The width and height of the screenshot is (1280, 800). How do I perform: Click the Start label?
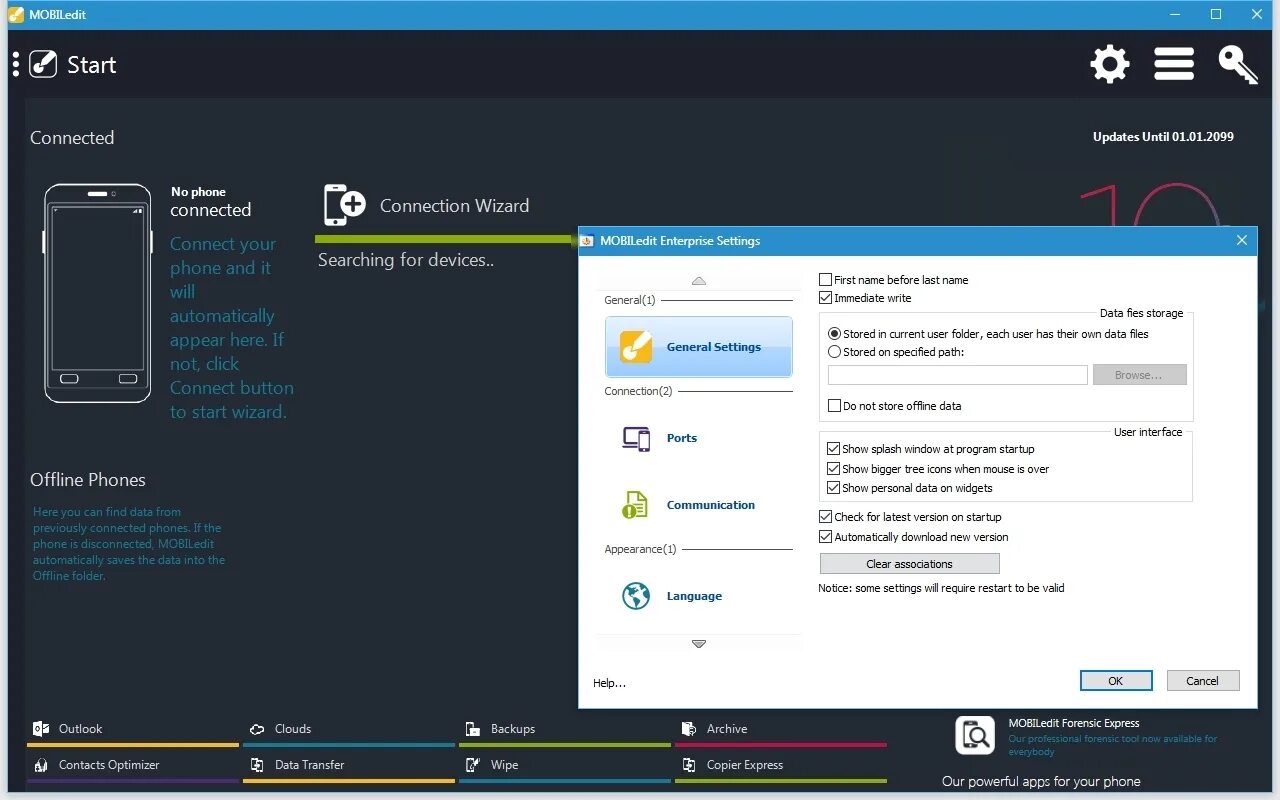click(91, 65)
